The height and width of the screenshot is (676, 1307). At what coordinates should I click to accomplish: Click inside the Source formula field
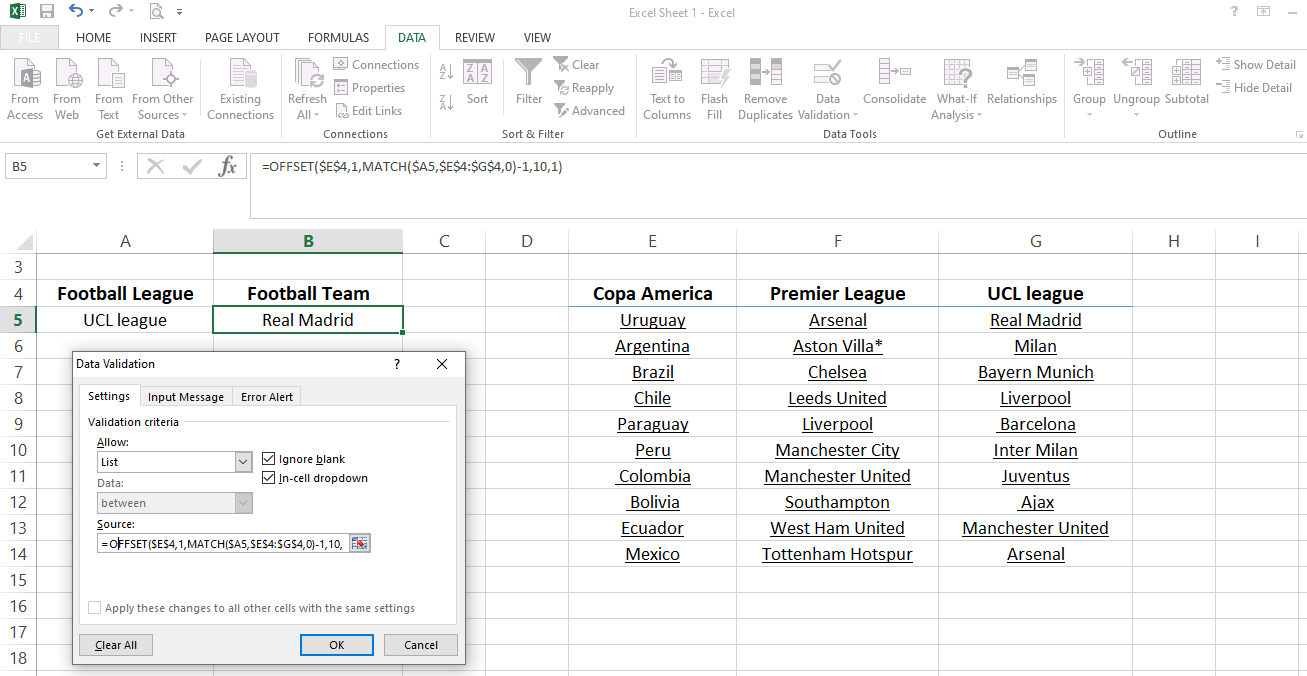click(222, 543)
